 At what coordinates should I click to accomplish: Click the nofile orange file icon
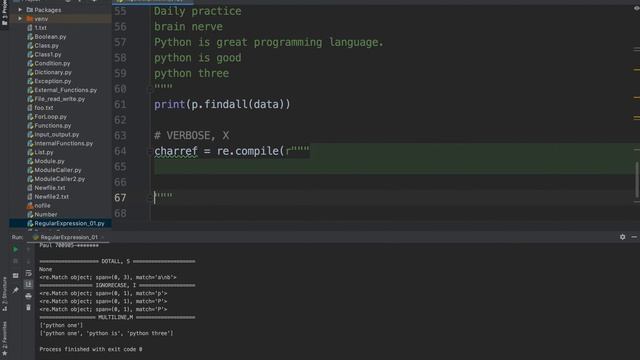30,206
